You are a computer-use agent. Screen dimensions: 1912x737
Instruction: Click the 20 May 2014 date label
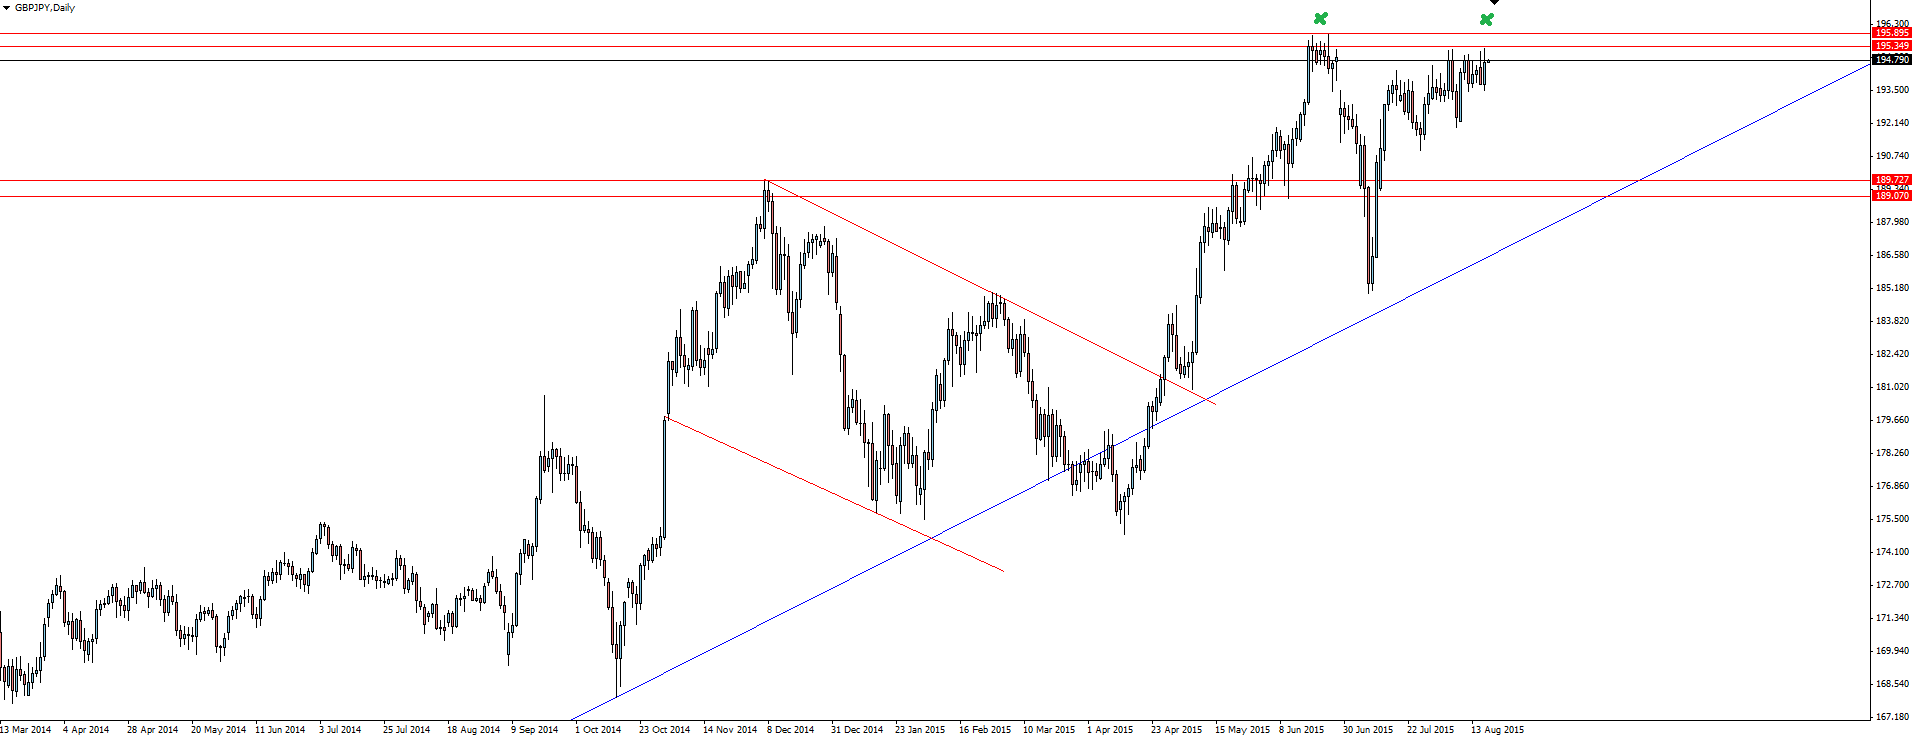[218, 730]
